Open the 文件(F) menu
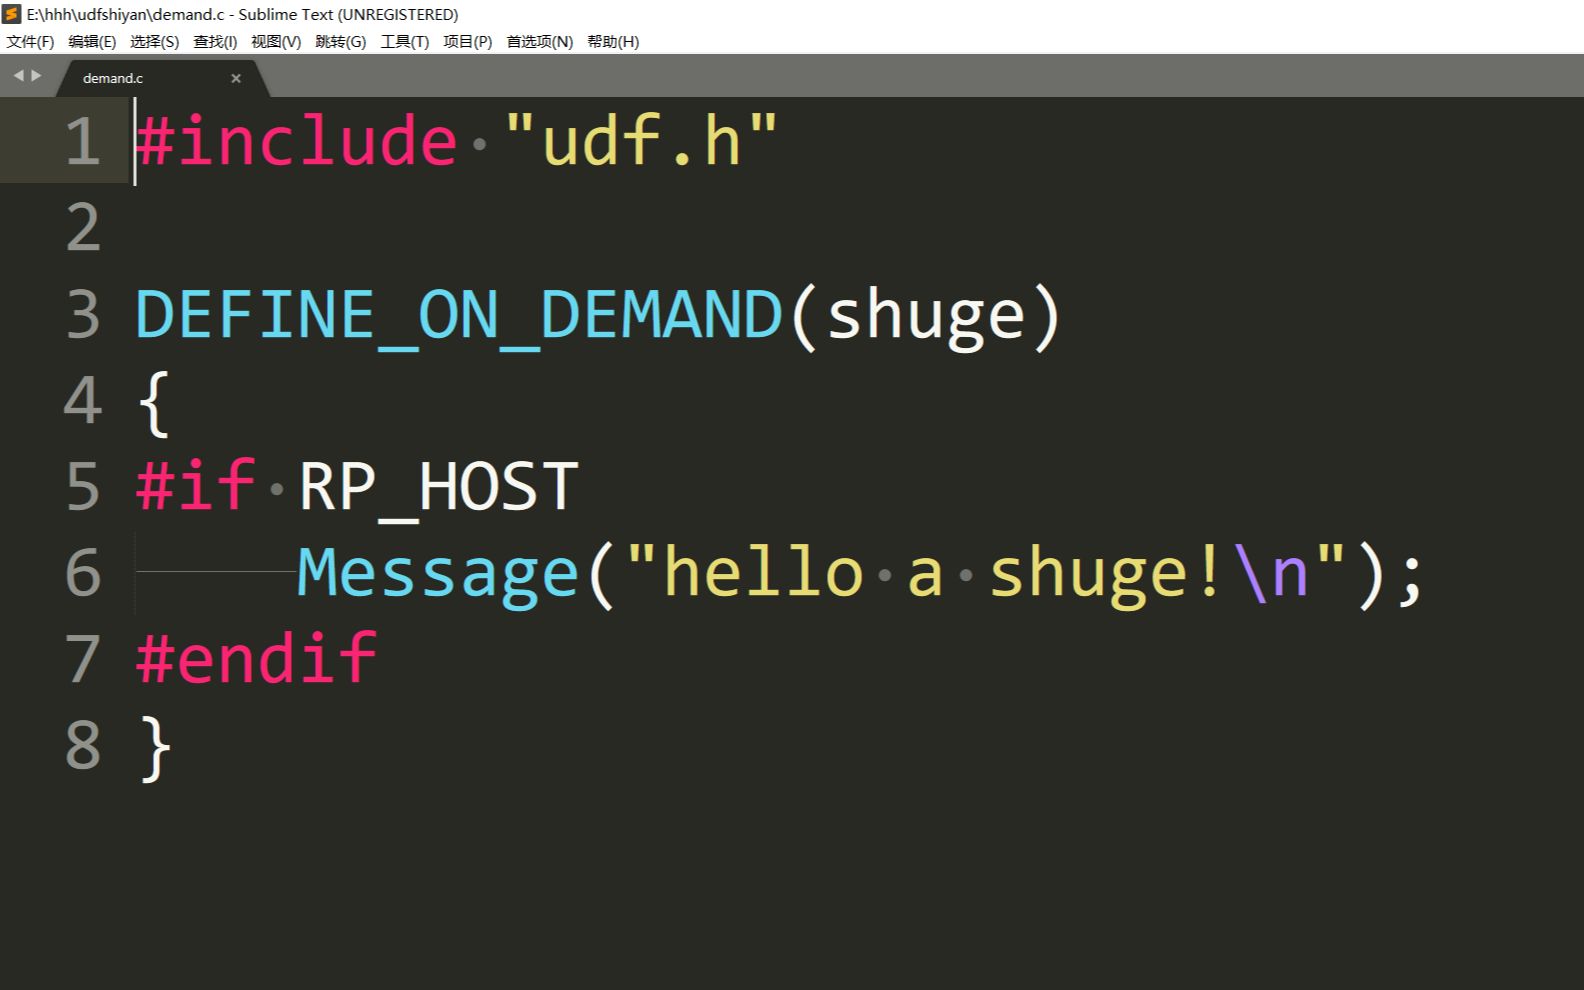This screenshot has height=990, width=1584. tap(30, 41)
